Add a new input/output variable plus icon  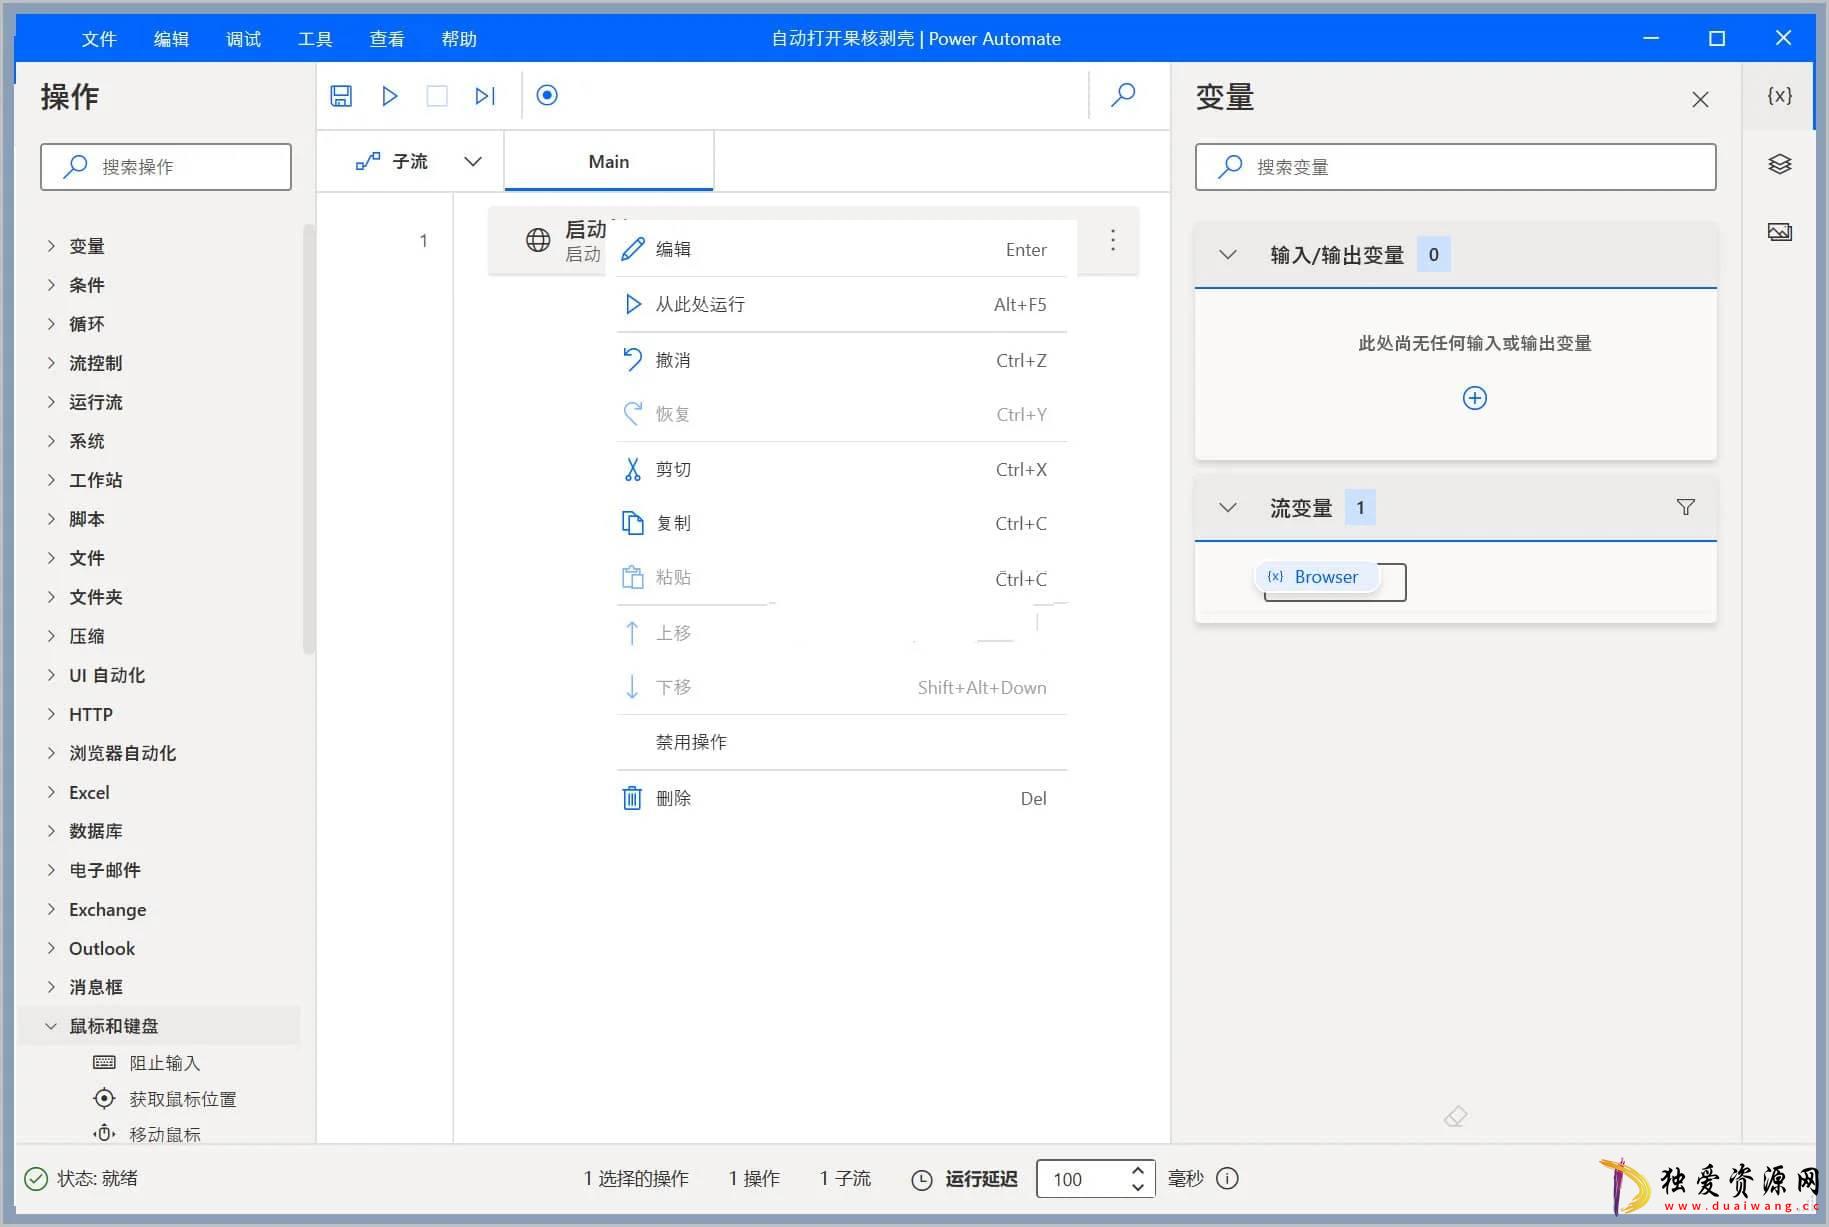tap(1474, 398)
